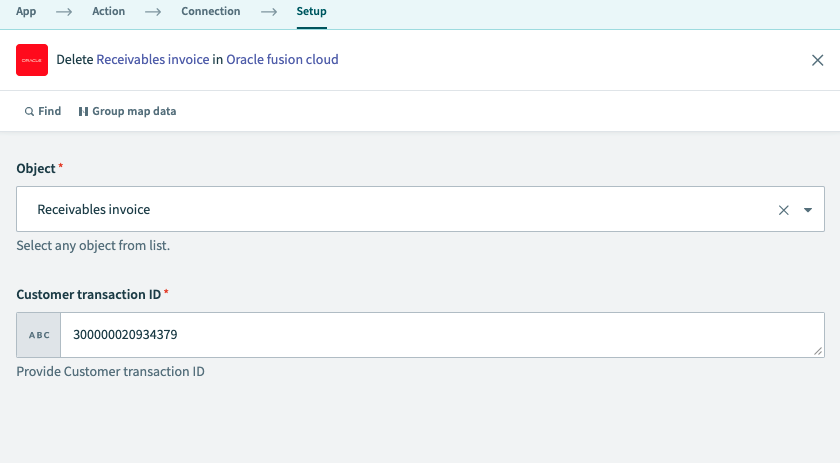The height and width of the screenshot is (463, 840).
Task: Open the Connection step tab
Action: point(210,12)
